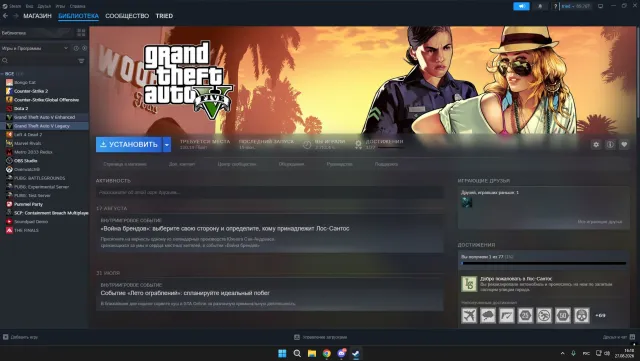Click the Steam icon in taskbar
Screen dimensions: 640x361
(x=356, y=353)
